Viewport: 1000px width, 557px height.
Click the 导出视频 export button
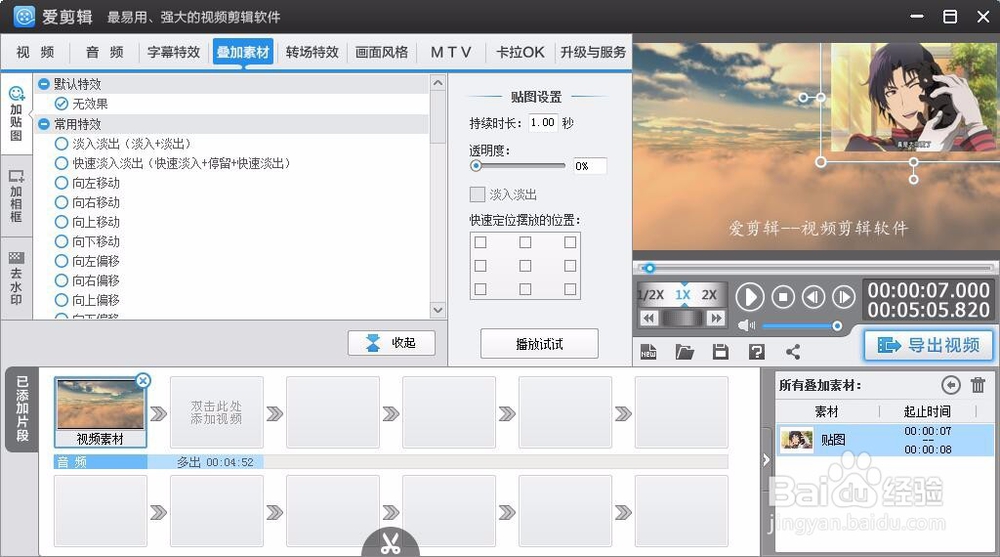click(x=928, y=345)
